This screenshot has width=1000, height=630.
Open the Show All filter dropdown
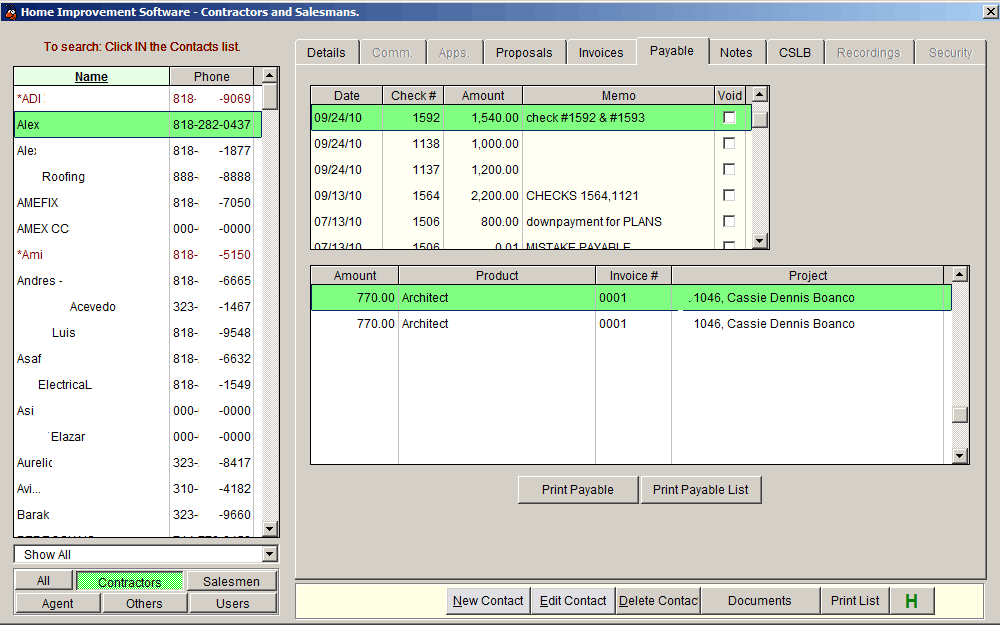(x=270, y=555)
